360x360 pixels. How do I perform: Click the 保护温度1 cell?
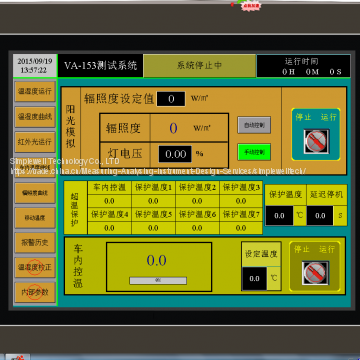pyautogui.click(x=153, y=188)
